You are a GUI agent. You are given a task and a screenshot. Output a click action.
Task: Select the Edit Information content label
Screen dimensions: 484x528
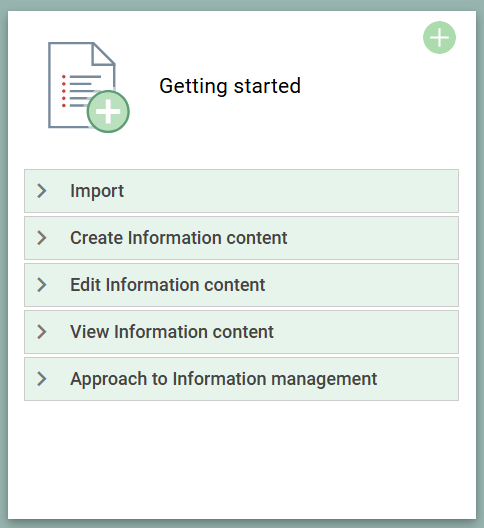pyautogui.click(x=167, y=285)
